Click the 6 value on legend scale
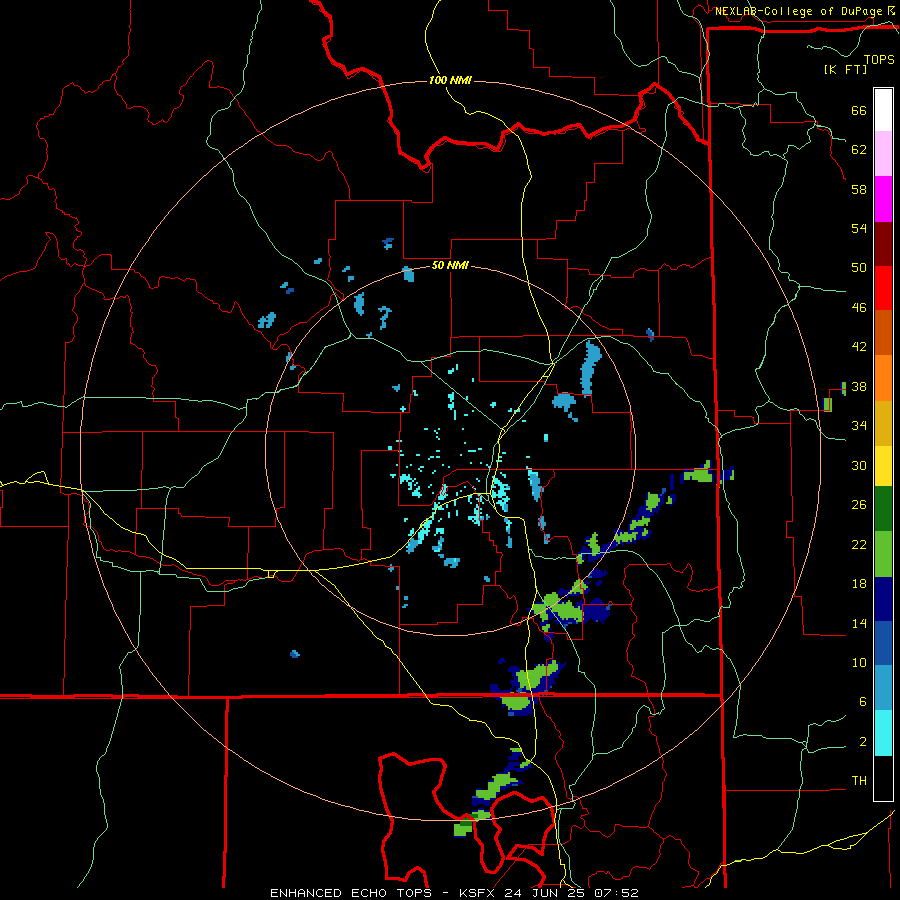This screenshot has height=900, width=900. pyautogui.click(x=862, y=702)
